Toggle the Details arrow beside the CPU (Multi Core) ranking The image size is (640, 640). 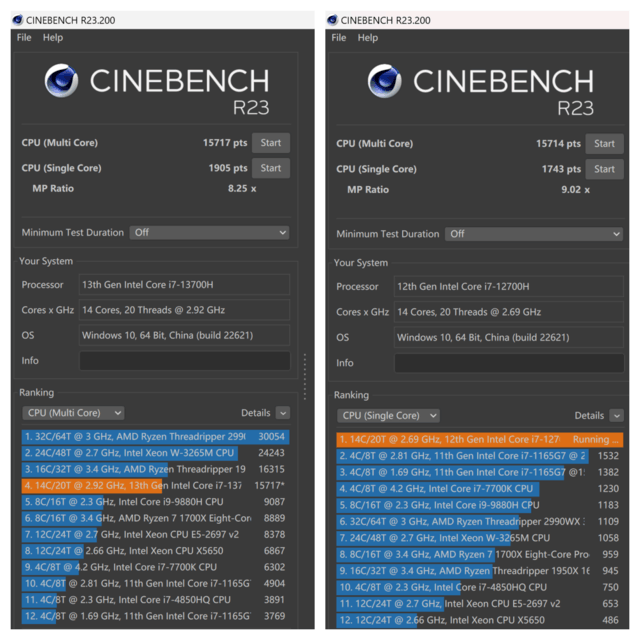[283, 413]
